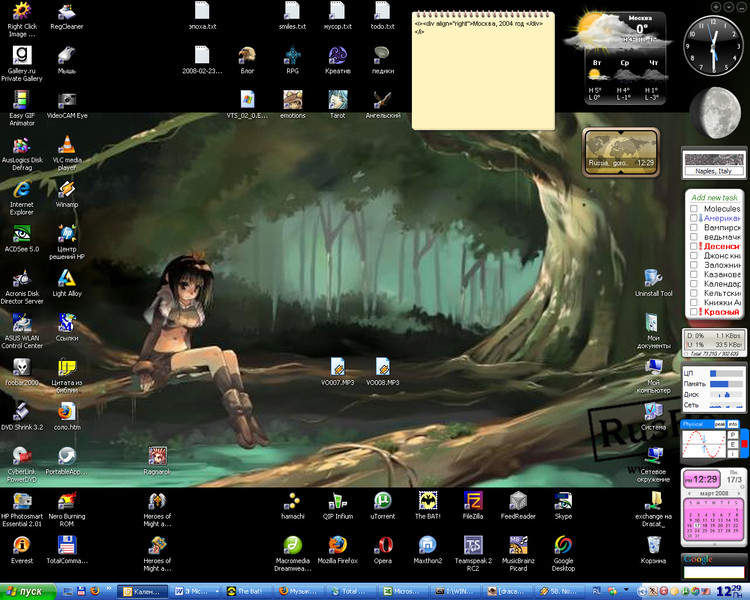Open the sidebar gadget menu arrow
This screenshot has height=600, width=750.
(728, 7)
